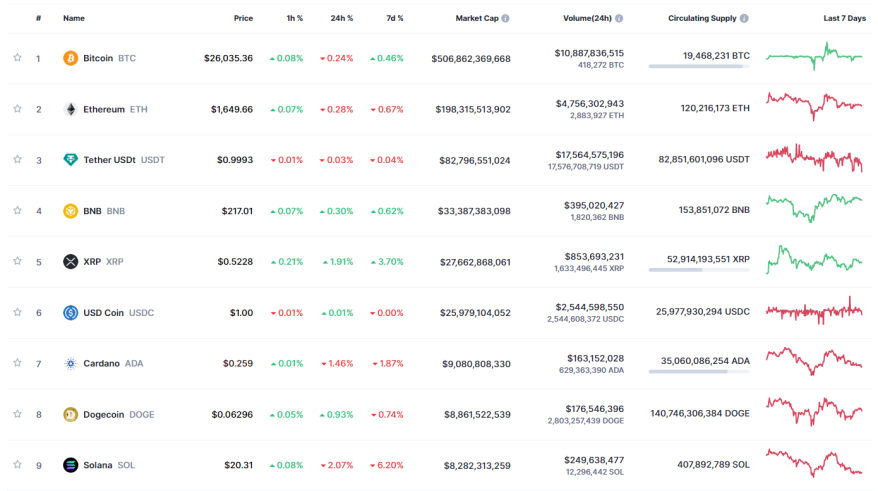
Task: Sort the table by Price column
Action: click(243, 18)
